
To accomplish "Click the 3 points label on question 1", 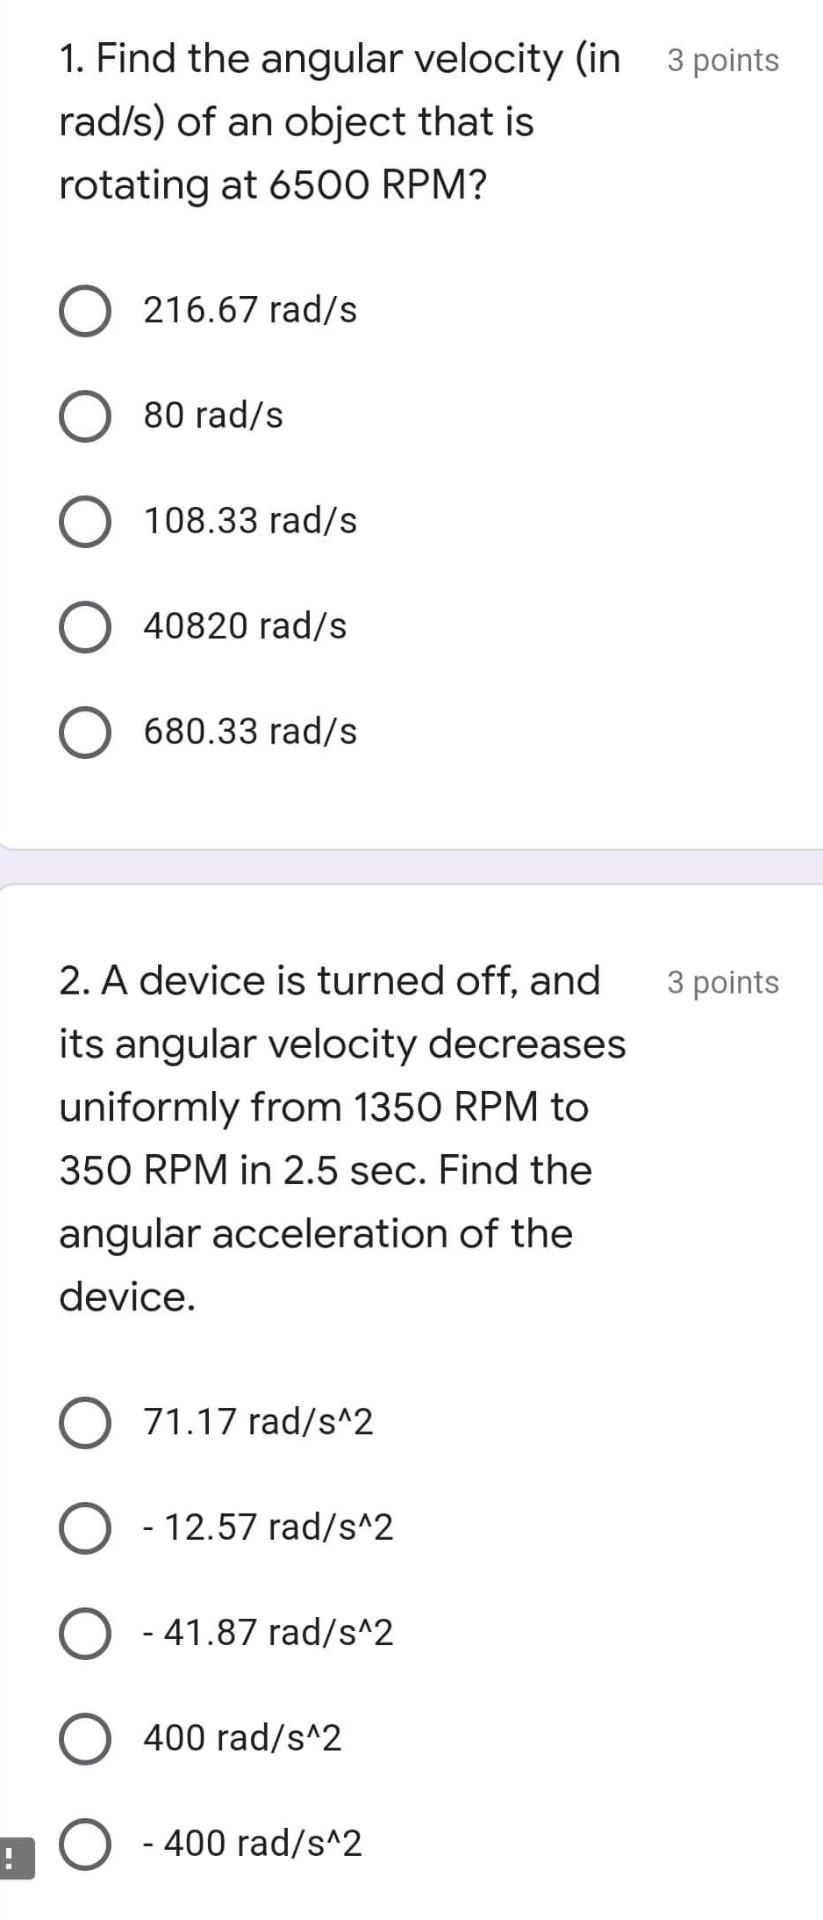I will pos(723,60).
